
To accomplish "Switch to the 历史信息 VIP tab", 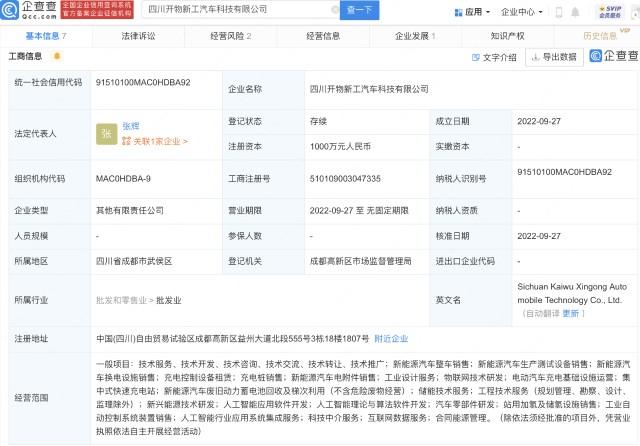I will 602,36.
